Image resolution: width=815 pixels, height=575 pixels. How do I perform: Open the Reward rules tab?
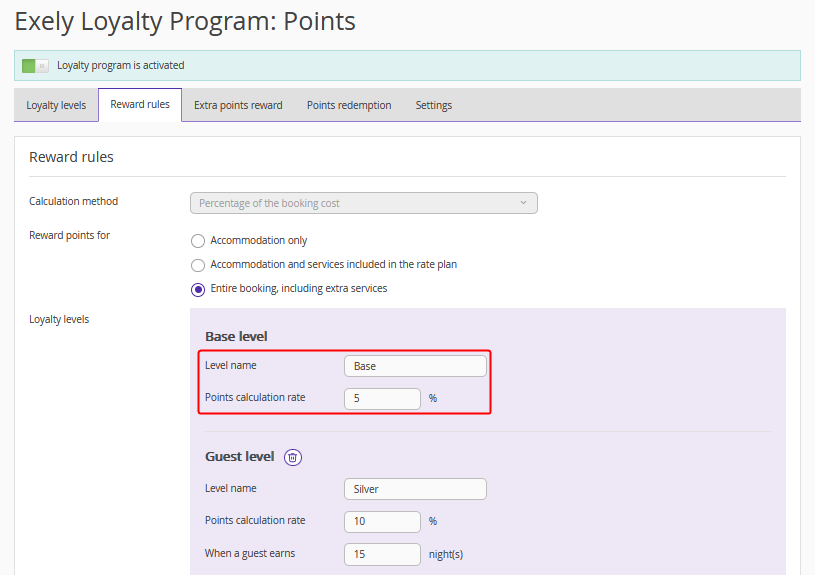coord(140,105)
